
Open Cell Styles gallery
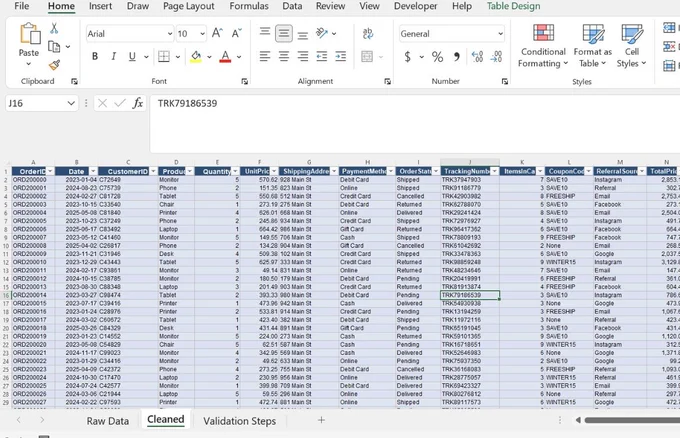(632, 46)
